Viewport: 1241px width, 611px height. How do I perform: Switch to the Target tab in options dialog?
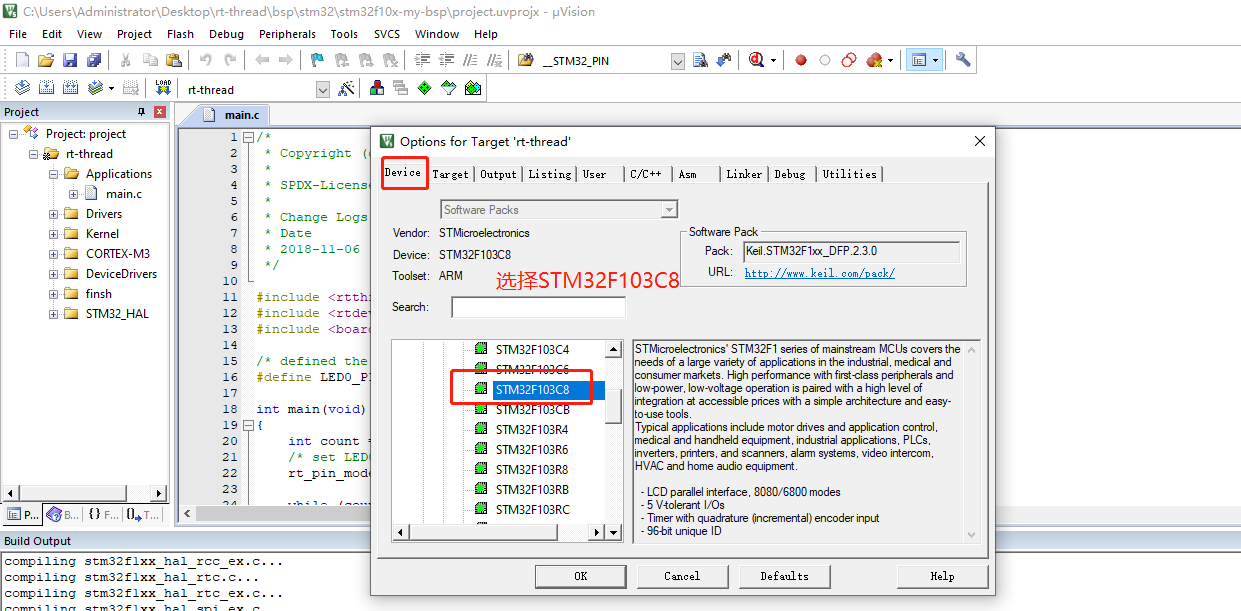click(450, 174)
